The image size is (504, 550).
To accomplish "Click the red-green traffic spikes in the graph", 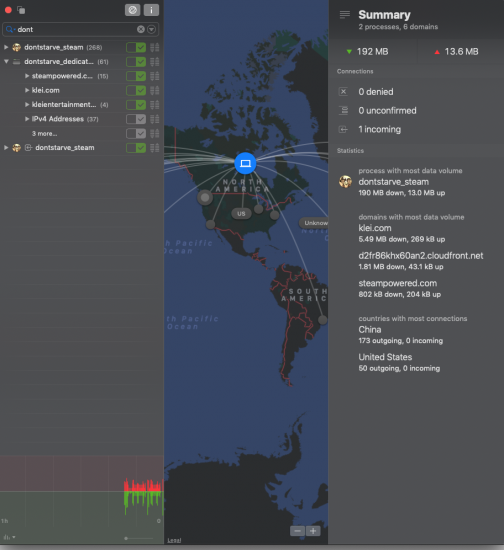I will pos(143,496).
